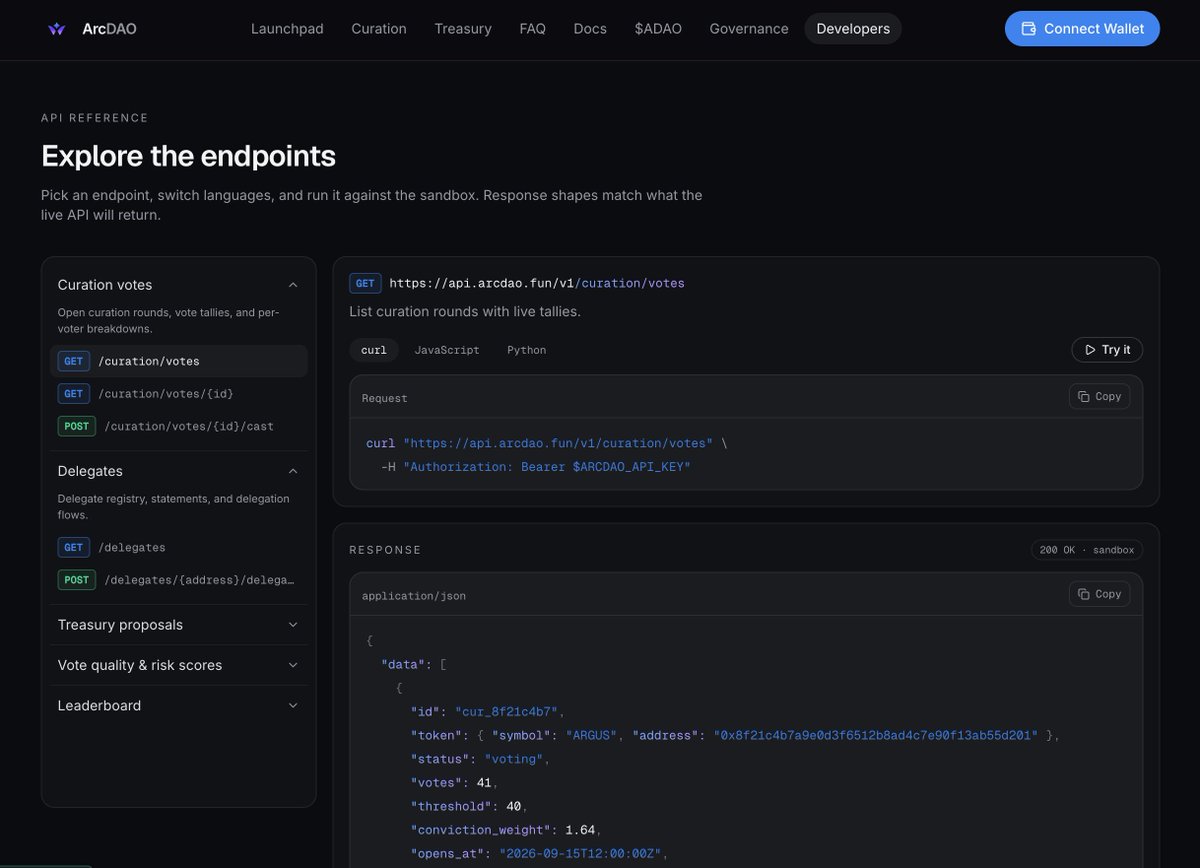This screenshot has width=1200, height=868.
Task: Click the "voting" status value
Action: tap(514, 760)
